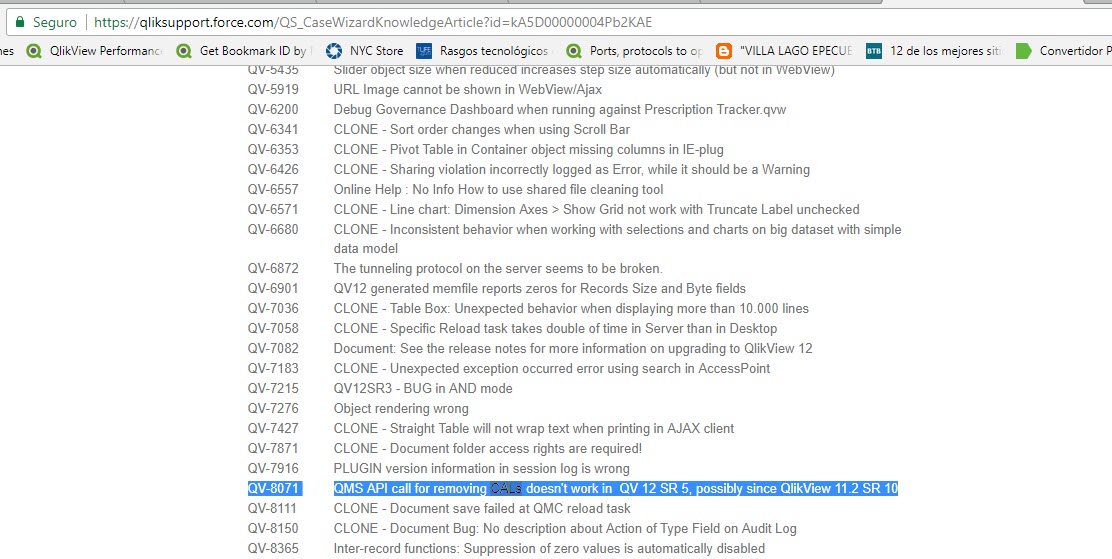Click 'Inter-record functions: Suppression' description
Viewport: 1112px width, 559px height.
tap(550, 548)
